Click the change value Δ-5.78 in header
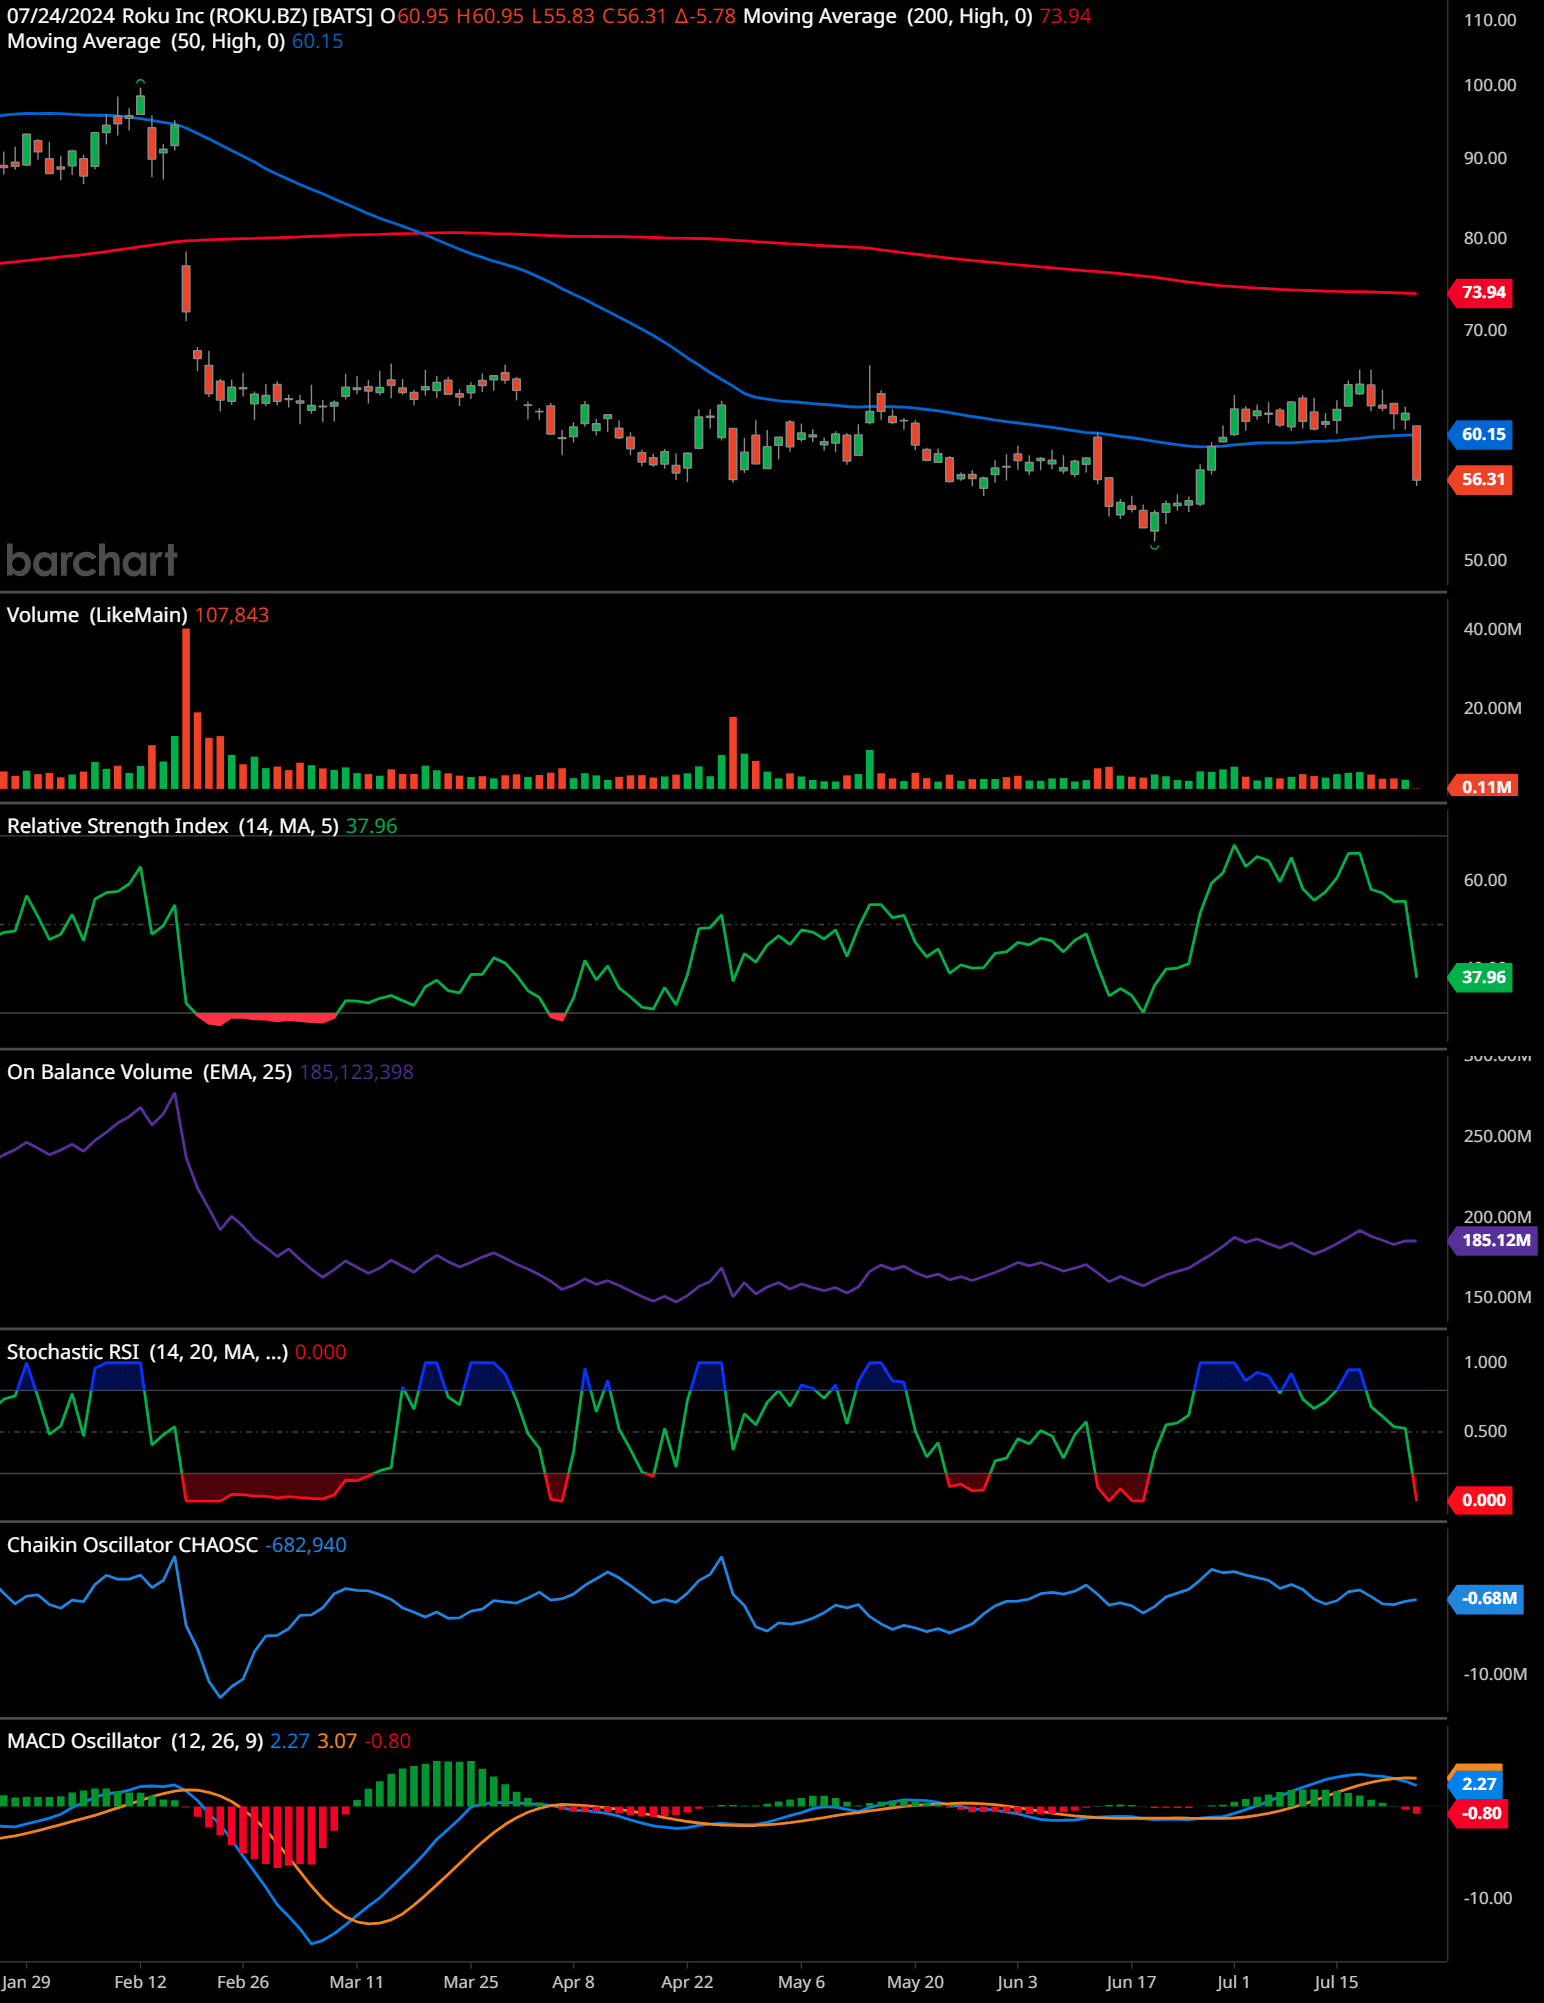 pyautogui.click(x=705, y=16)
